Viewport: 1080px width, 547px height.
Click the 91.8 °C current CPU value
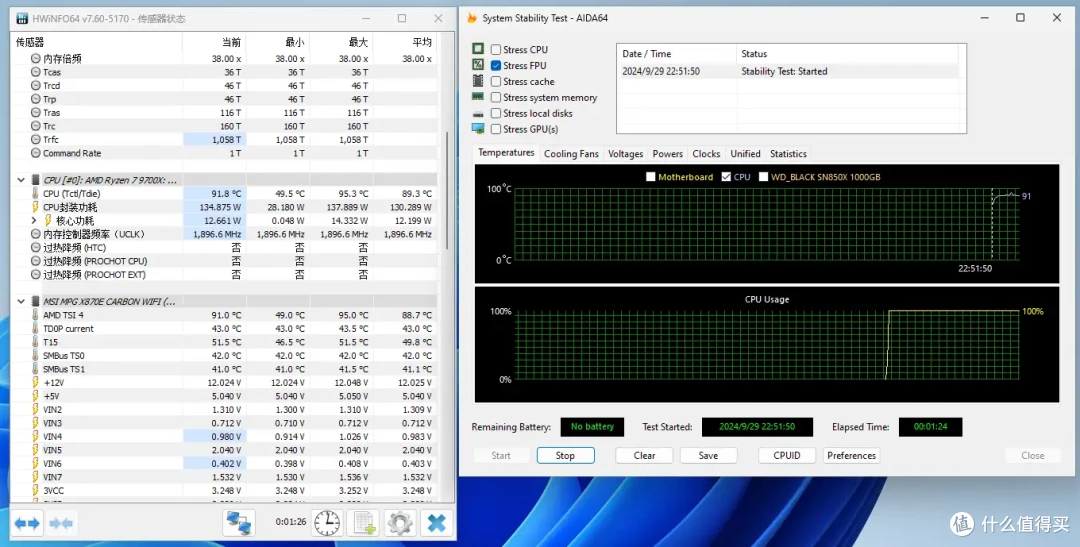226,194
